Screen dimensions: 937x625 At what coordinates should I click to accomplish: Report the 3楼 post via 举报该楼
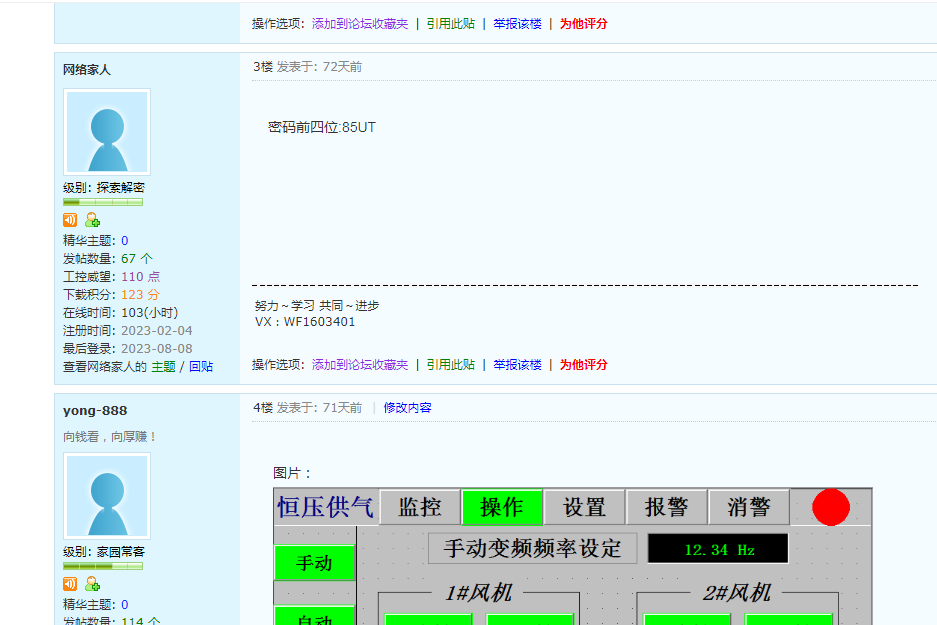(x=517, y=365)
